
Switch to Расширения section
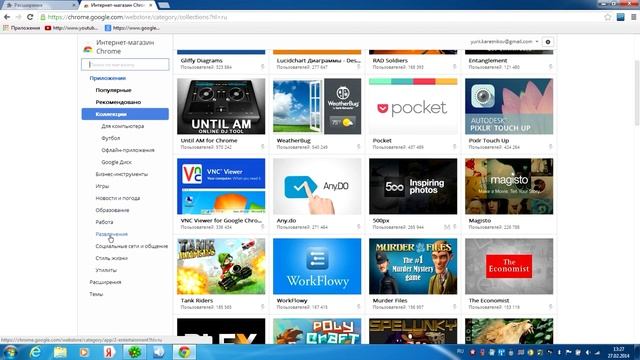coord(105,282)
